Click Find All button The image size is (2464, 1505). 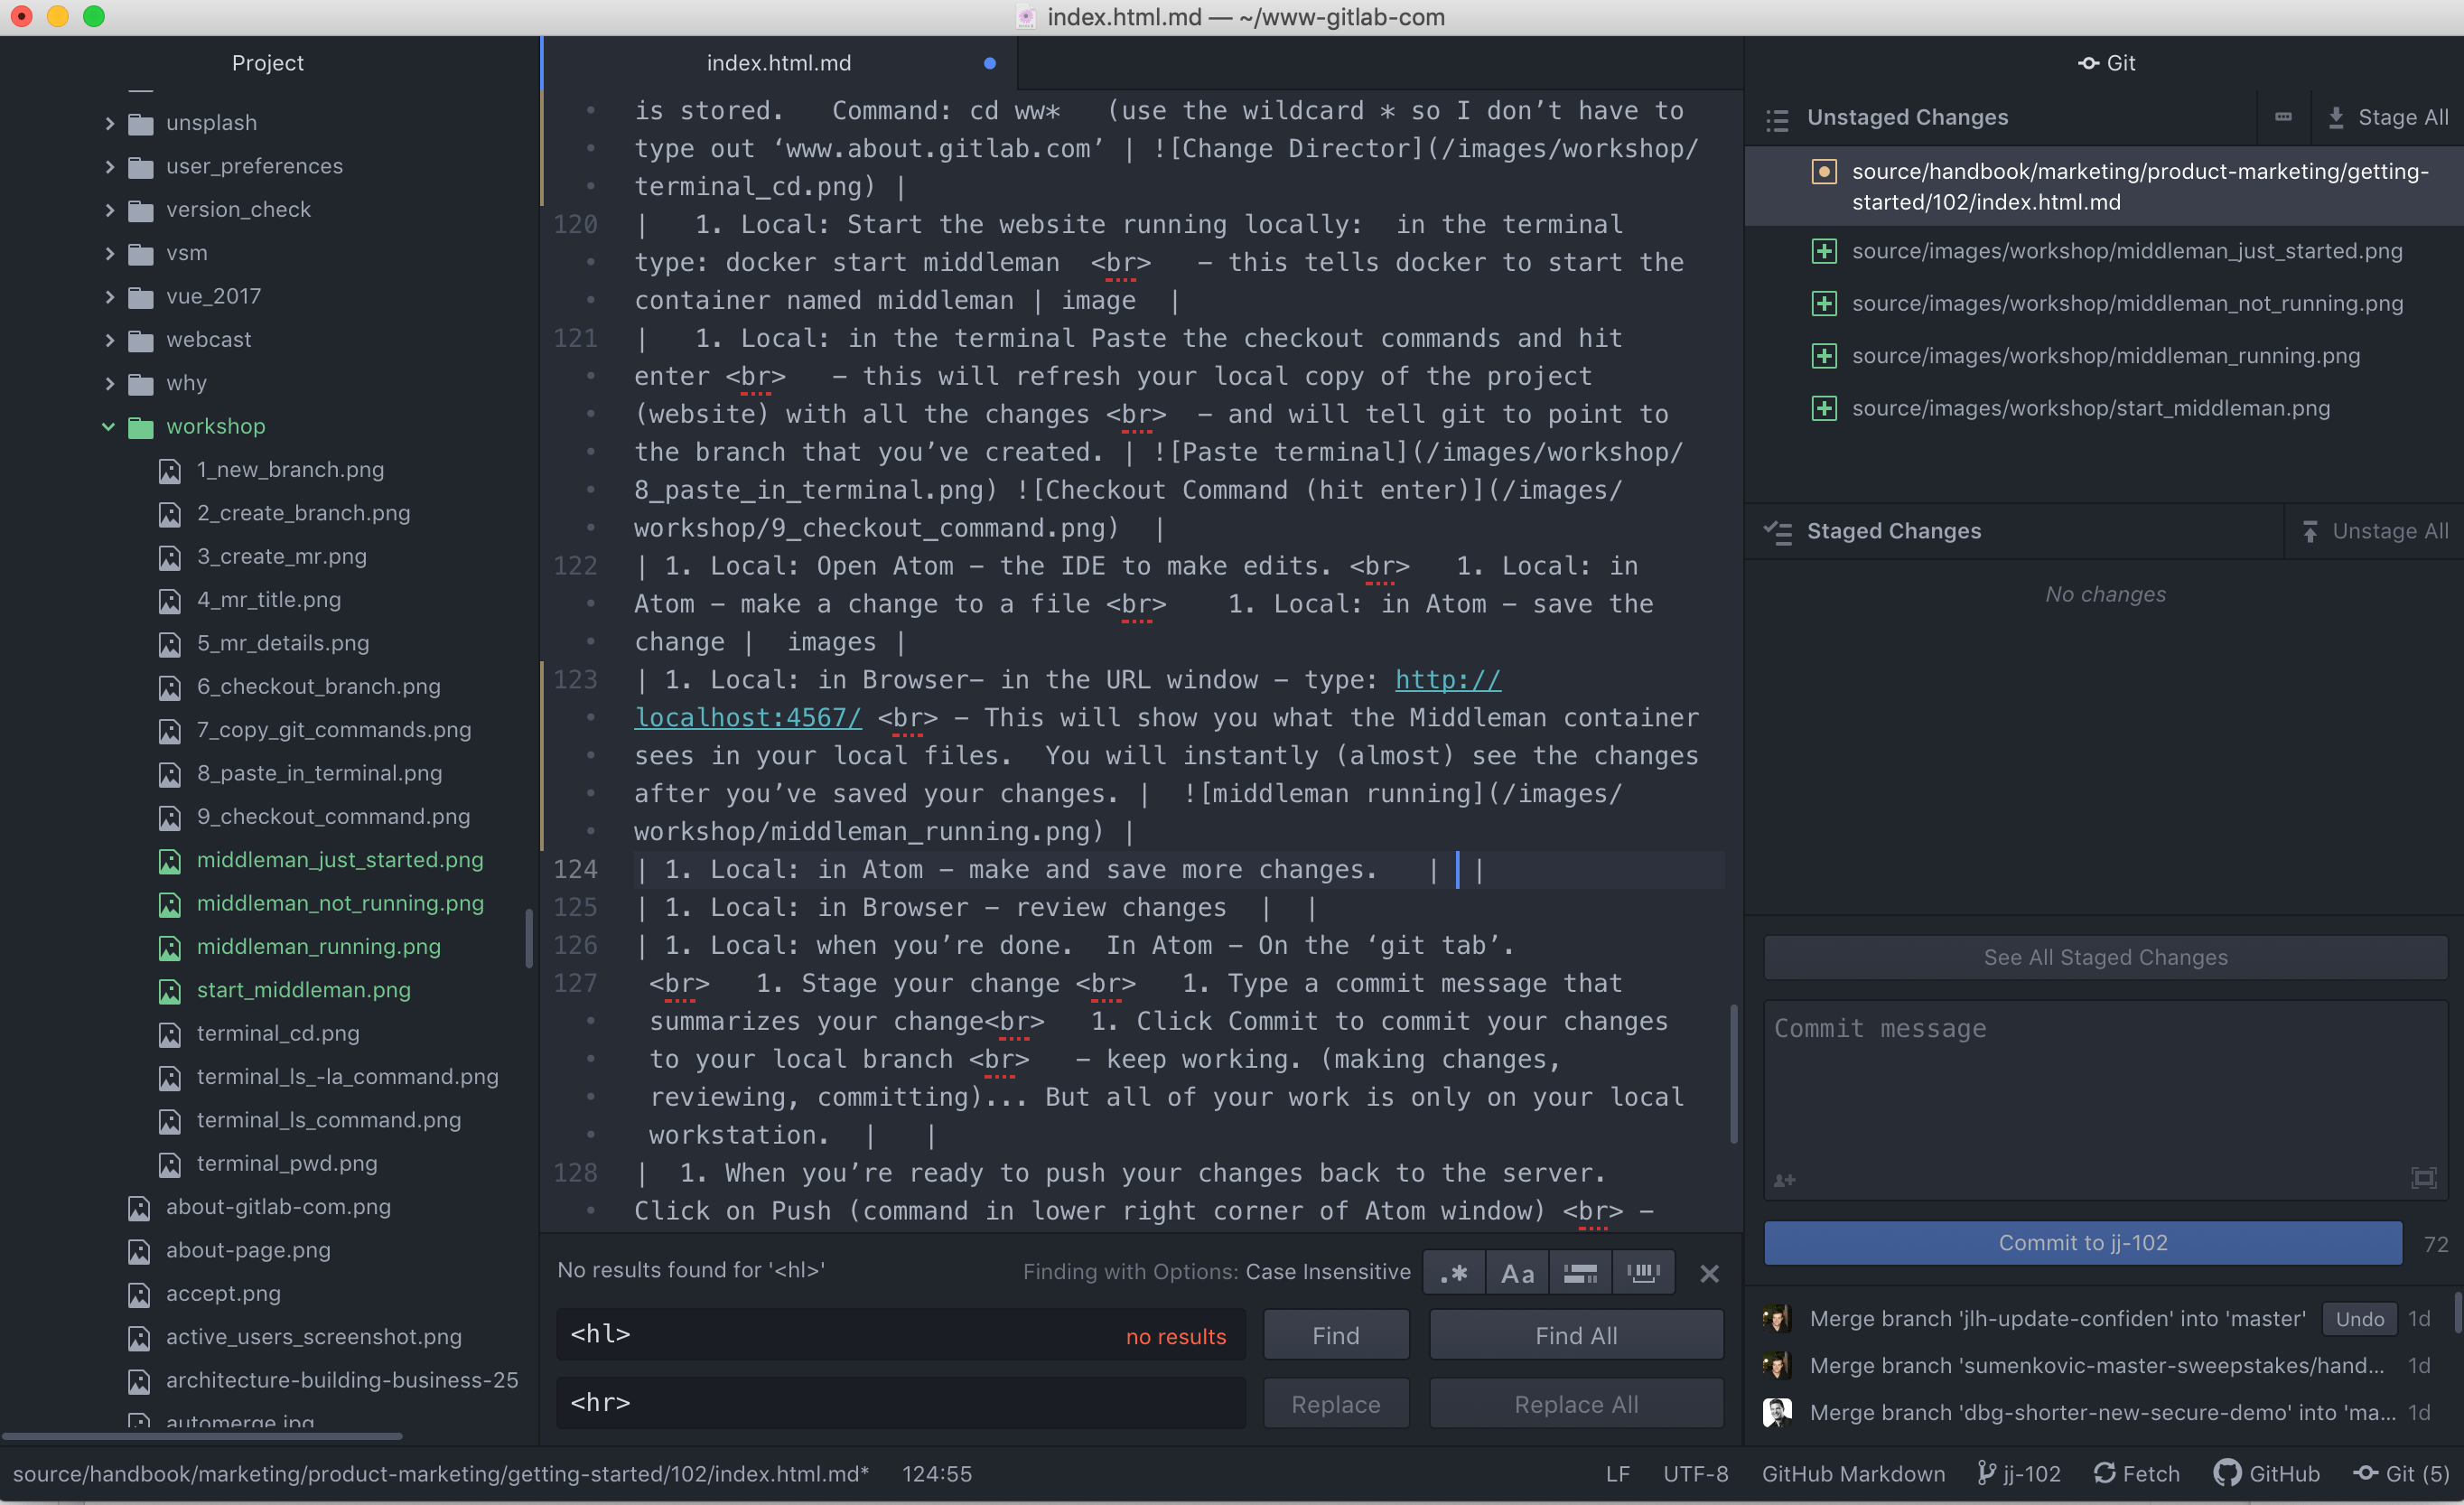pos(1576,1336)
